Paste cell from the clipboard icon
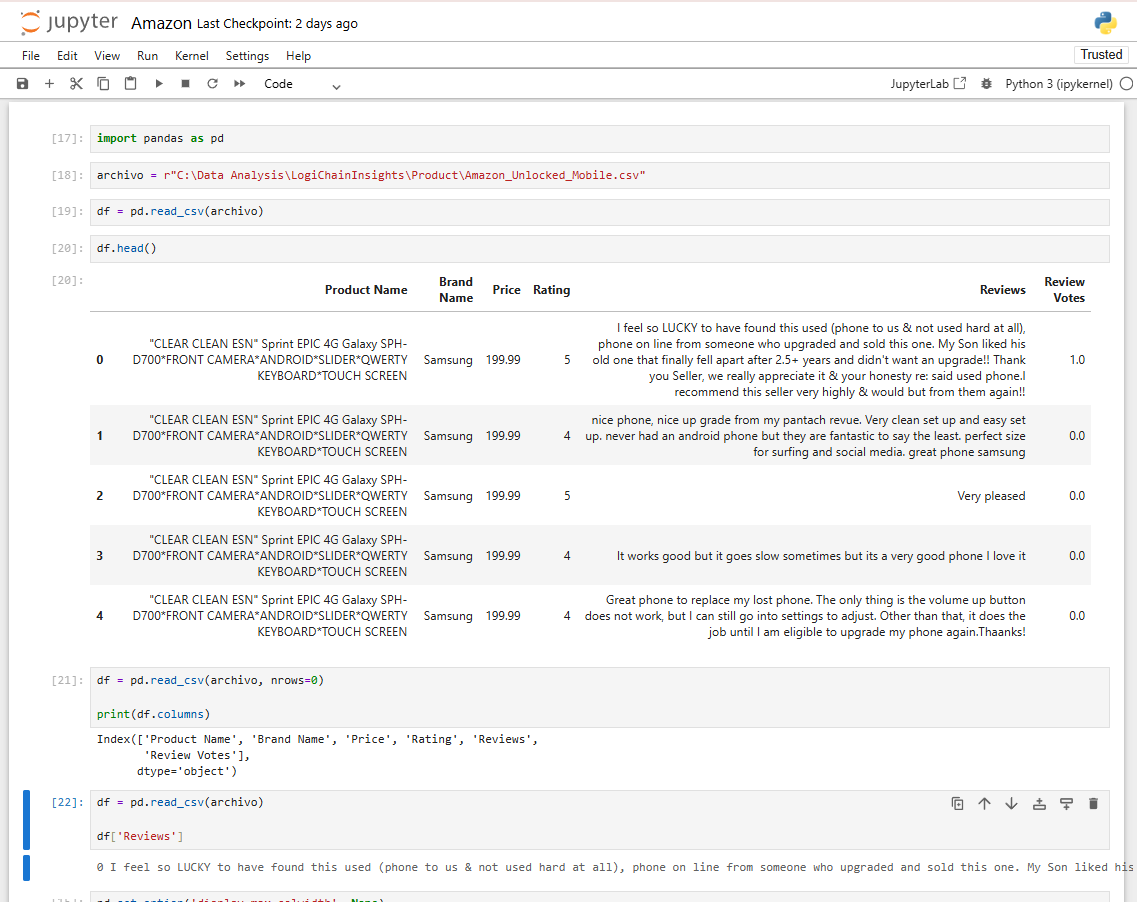This screenshot has height=902, width=1137. click(x=131, y=83)
